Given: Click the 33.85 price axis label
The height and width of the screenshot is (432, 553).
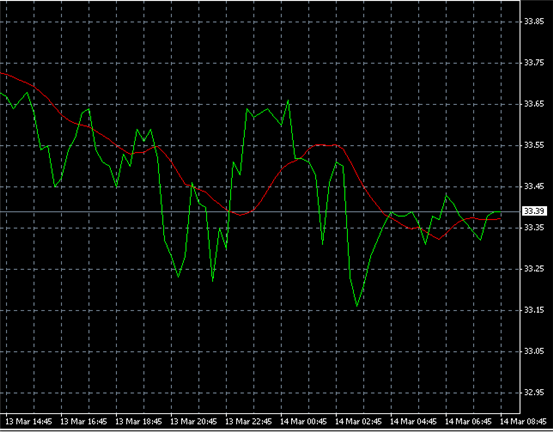Looking at the screenshot, I should [534, 22].
